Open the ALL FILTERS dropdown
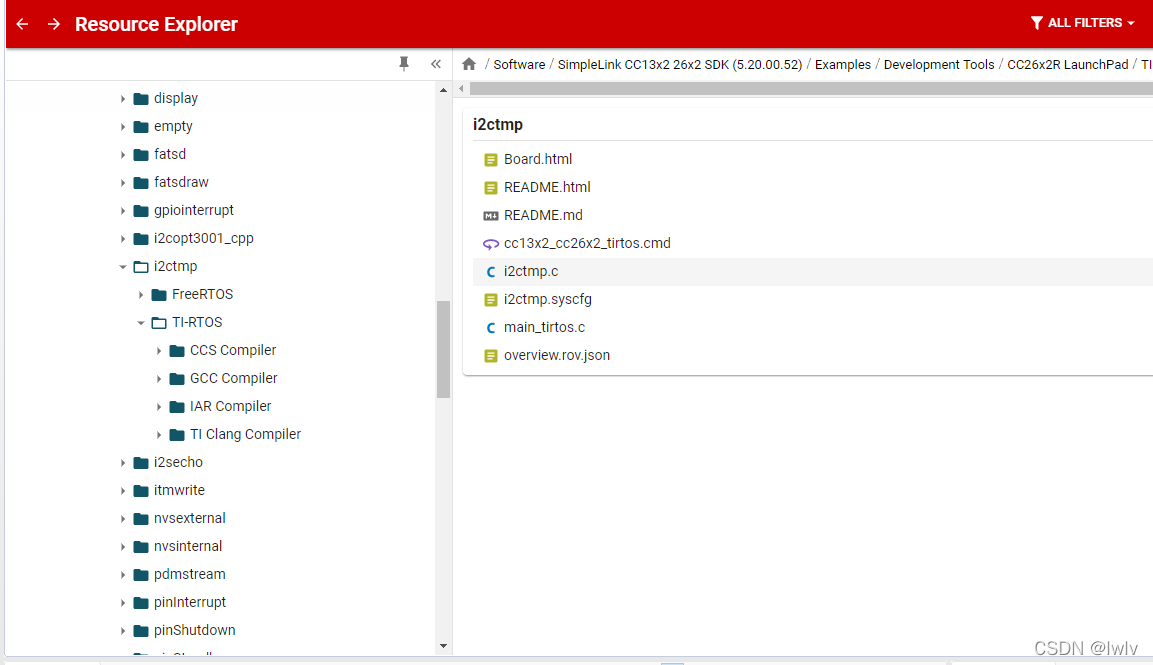The width and height of the screenshot is (1153, 665). 1082,23
